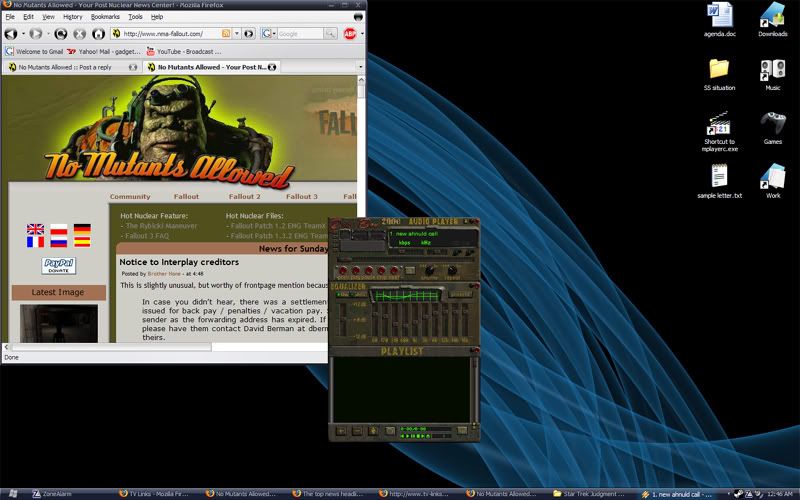The image size is (800, 500).
Task: Open the Edit menu
Action: coord(29,17)
